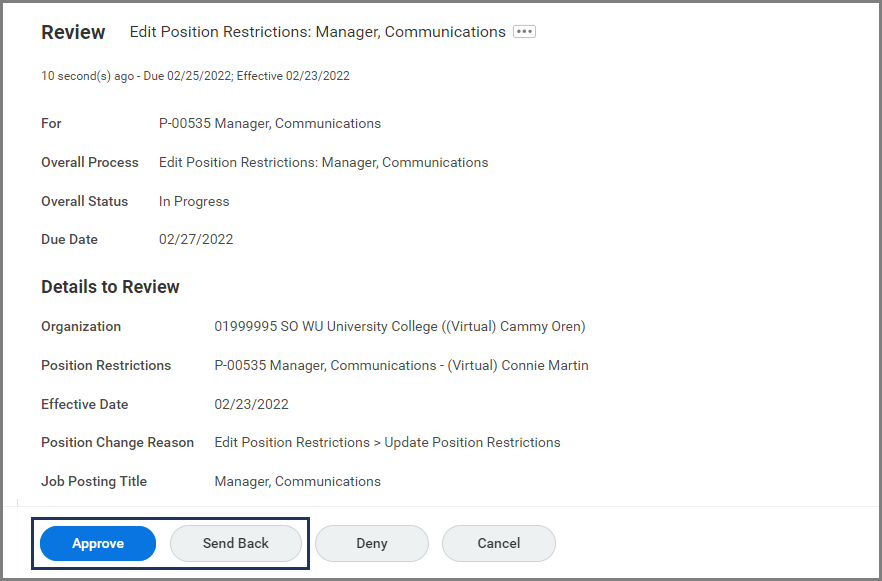The width and height of the screenshot is (882, 581).
Task: Select the organization 01999995 SO WU University College
Action: point(399,326)
